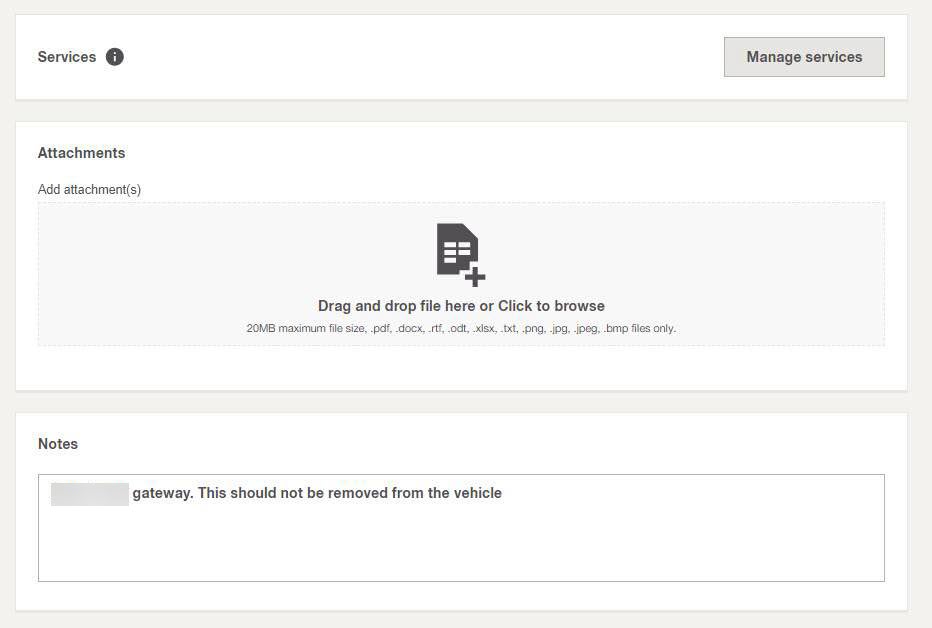Click the word "gateway" in the notes
The width and height of the screenshot is (932, 628).
pos(162,493)
